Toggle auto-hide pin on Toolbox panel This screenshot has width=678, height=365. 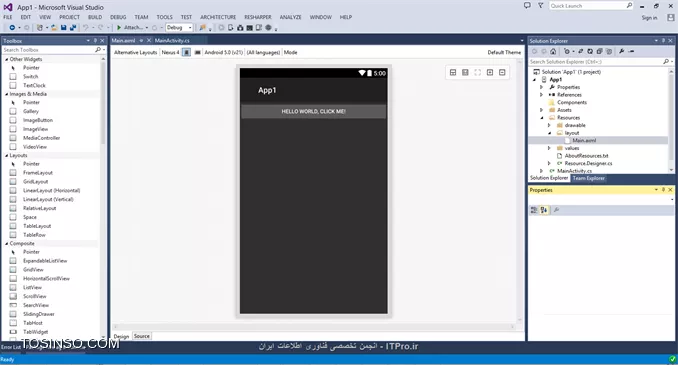coord(95,41)
